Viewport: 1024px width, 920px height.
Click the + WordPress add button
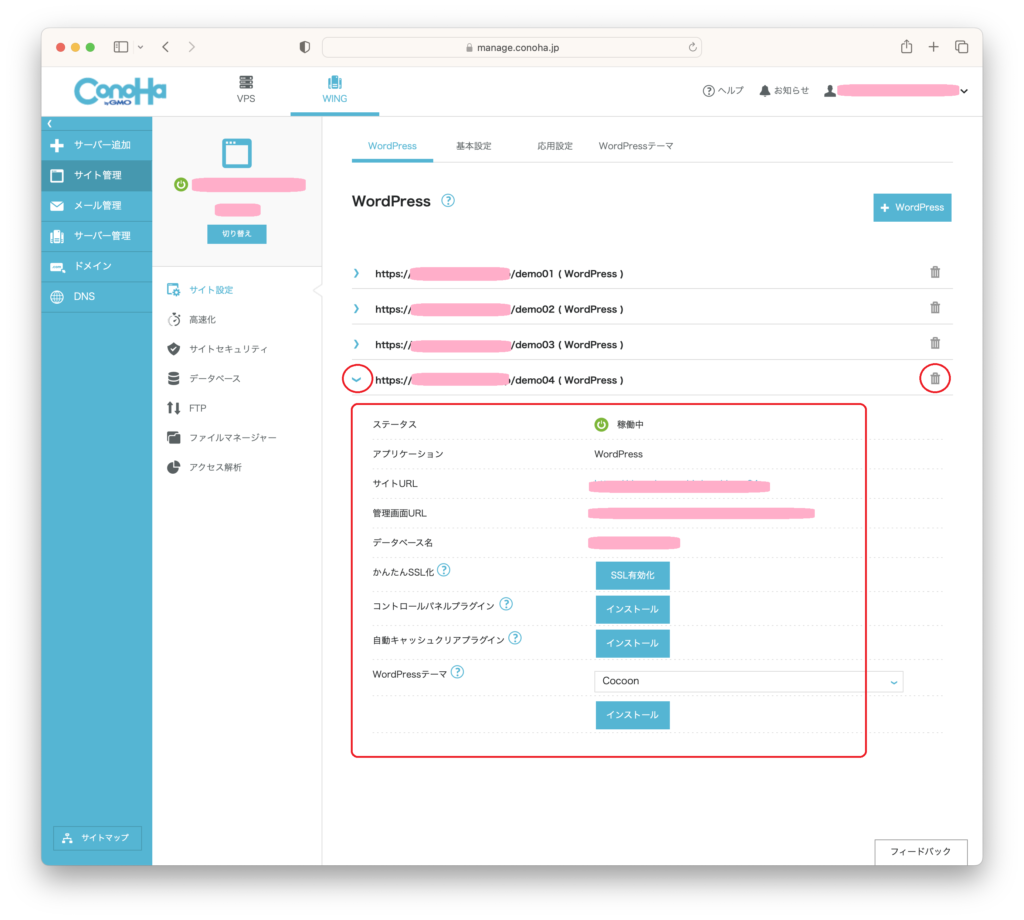pyautogui.click(x=912, y=208)
